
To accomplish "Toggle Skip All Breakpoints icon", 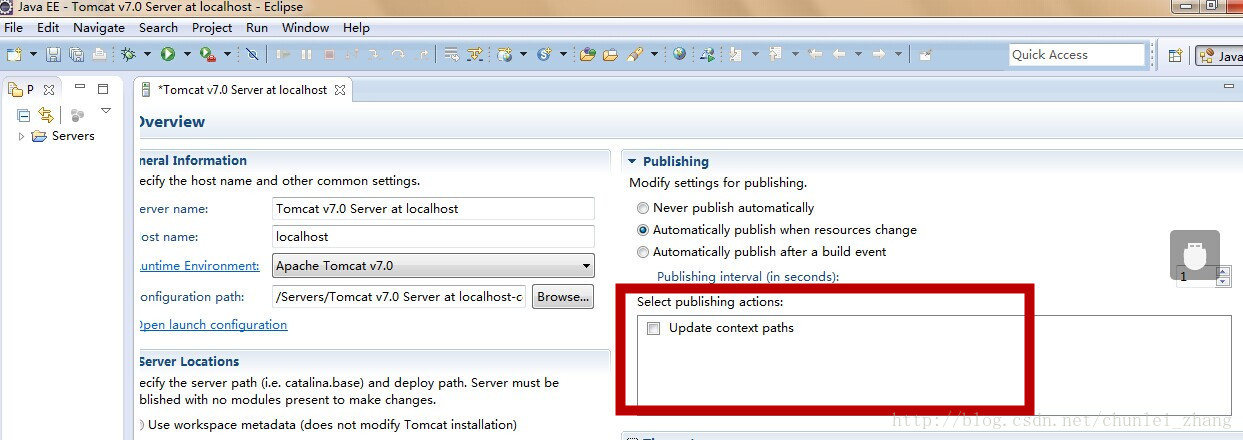I will tap(253, 54).
